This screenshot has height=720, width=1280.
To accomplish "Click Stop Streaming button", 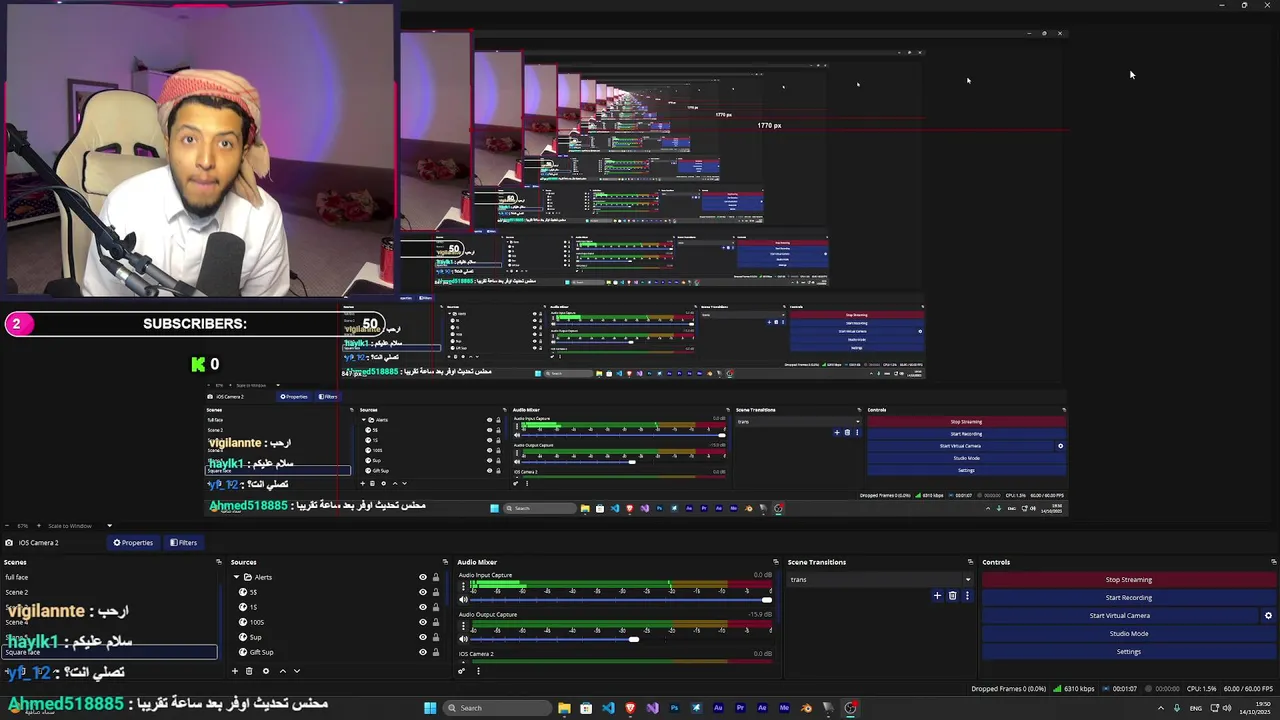I will [x=1128, y=580].
